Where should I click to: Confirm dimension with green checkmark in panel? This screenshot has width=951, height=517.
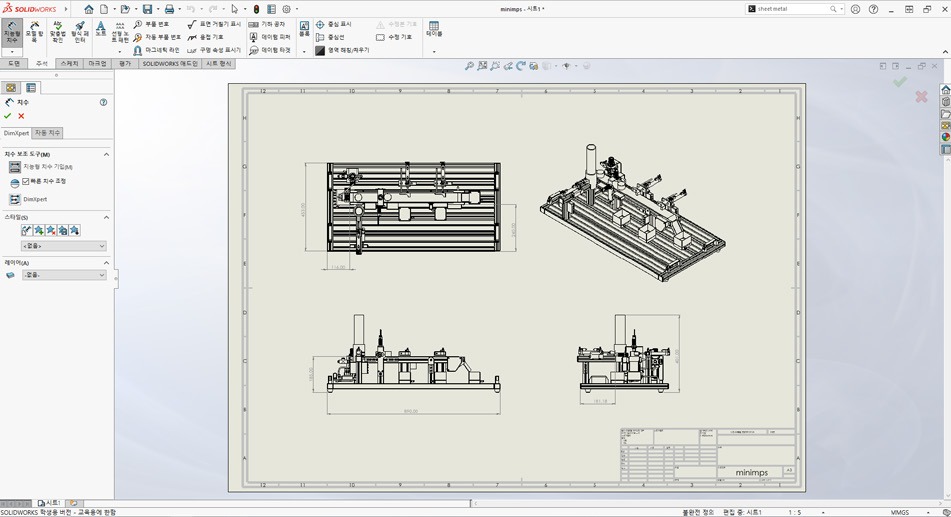click(x=8, y=116)
